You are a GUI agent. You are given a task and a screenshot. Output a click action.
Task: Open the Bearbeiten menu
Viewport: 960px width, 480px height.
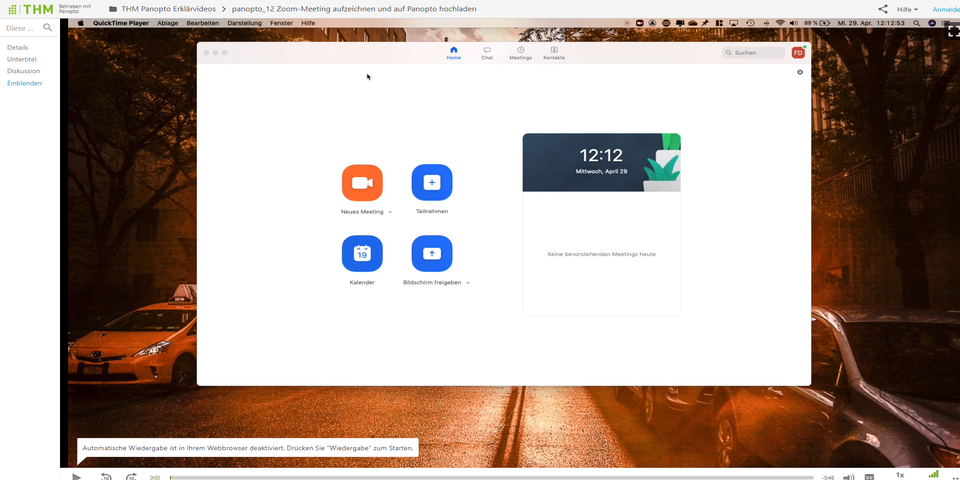[x=203, y=23]
